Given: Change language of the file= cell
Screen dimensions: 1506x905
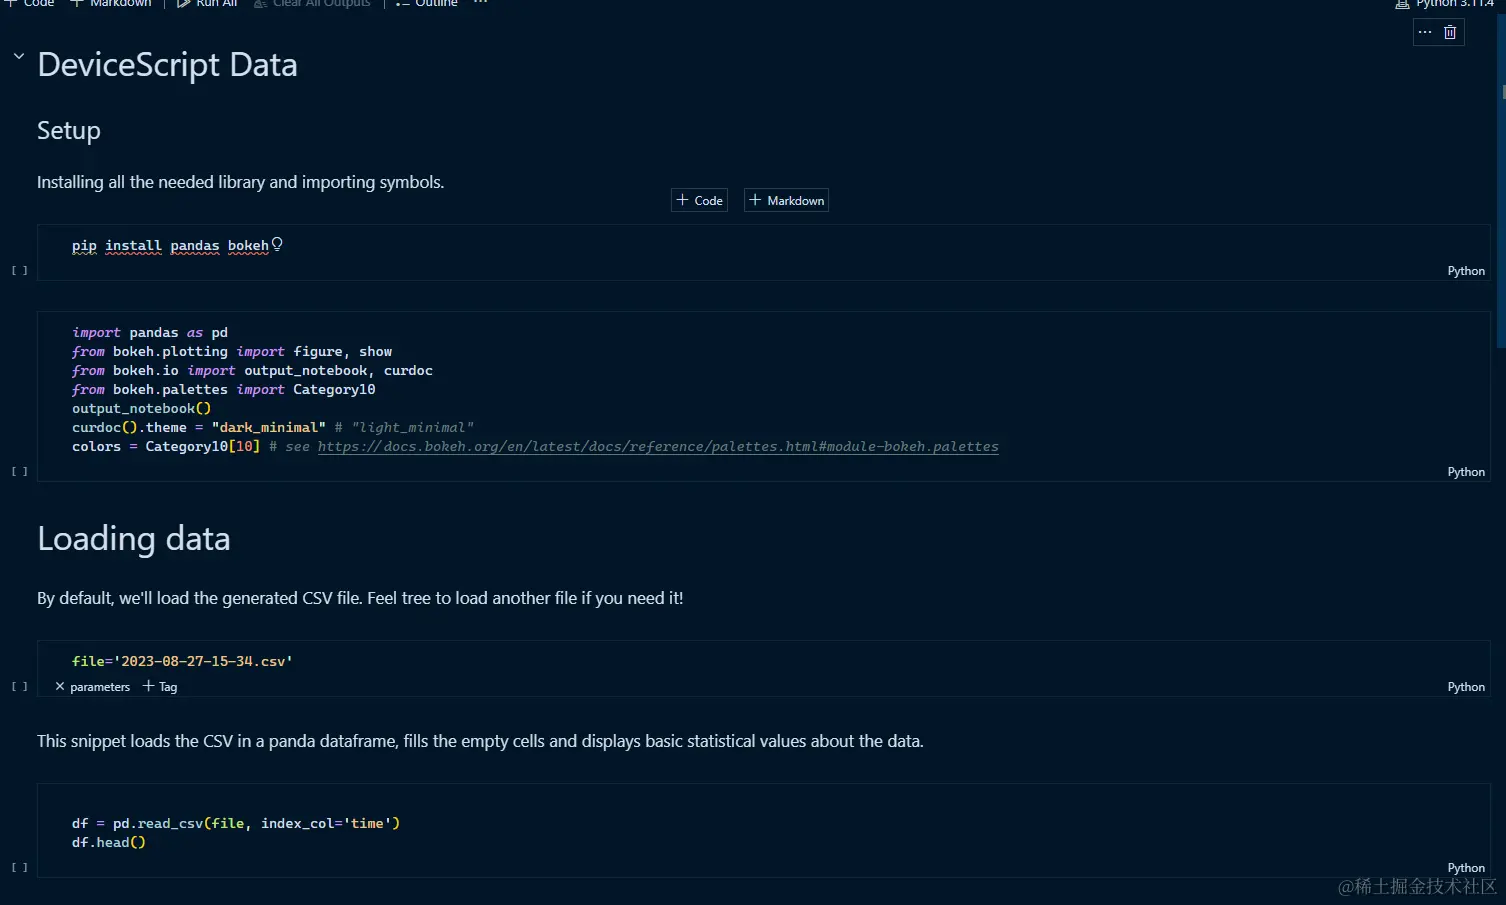Looking at the screenshot, I should click(x=1466, y=687).
